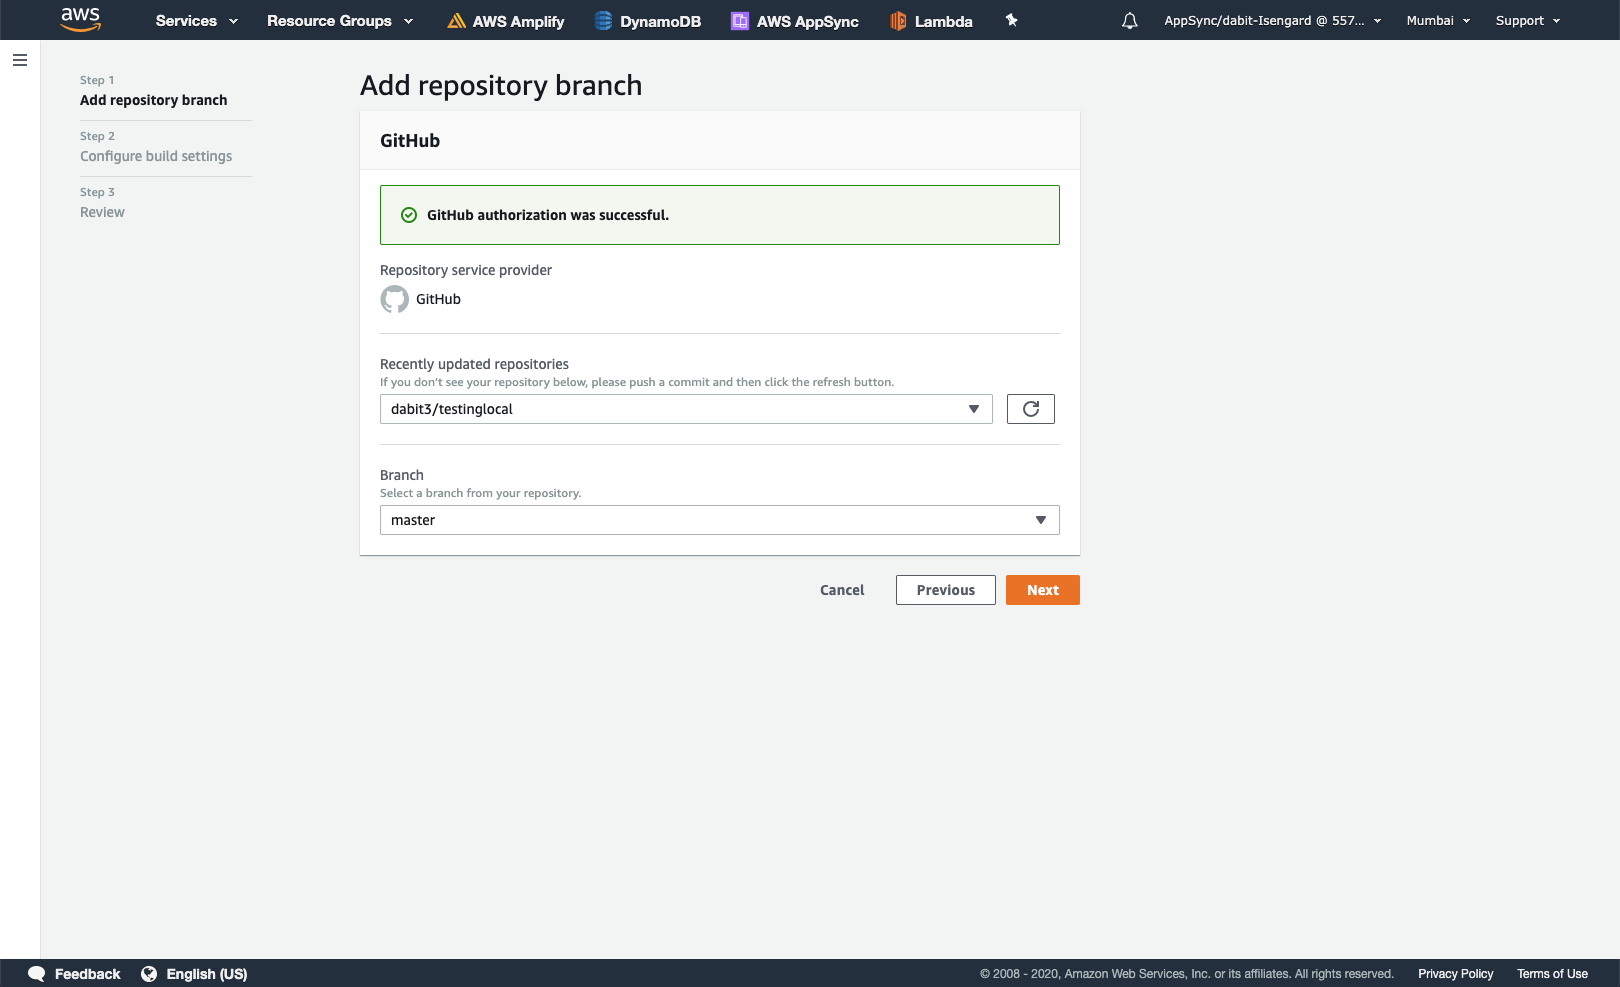The image size is (1620, 987).
Task: Open the dabit3/testinglocal repository dropdown
Action: click(x=686, y=409)
